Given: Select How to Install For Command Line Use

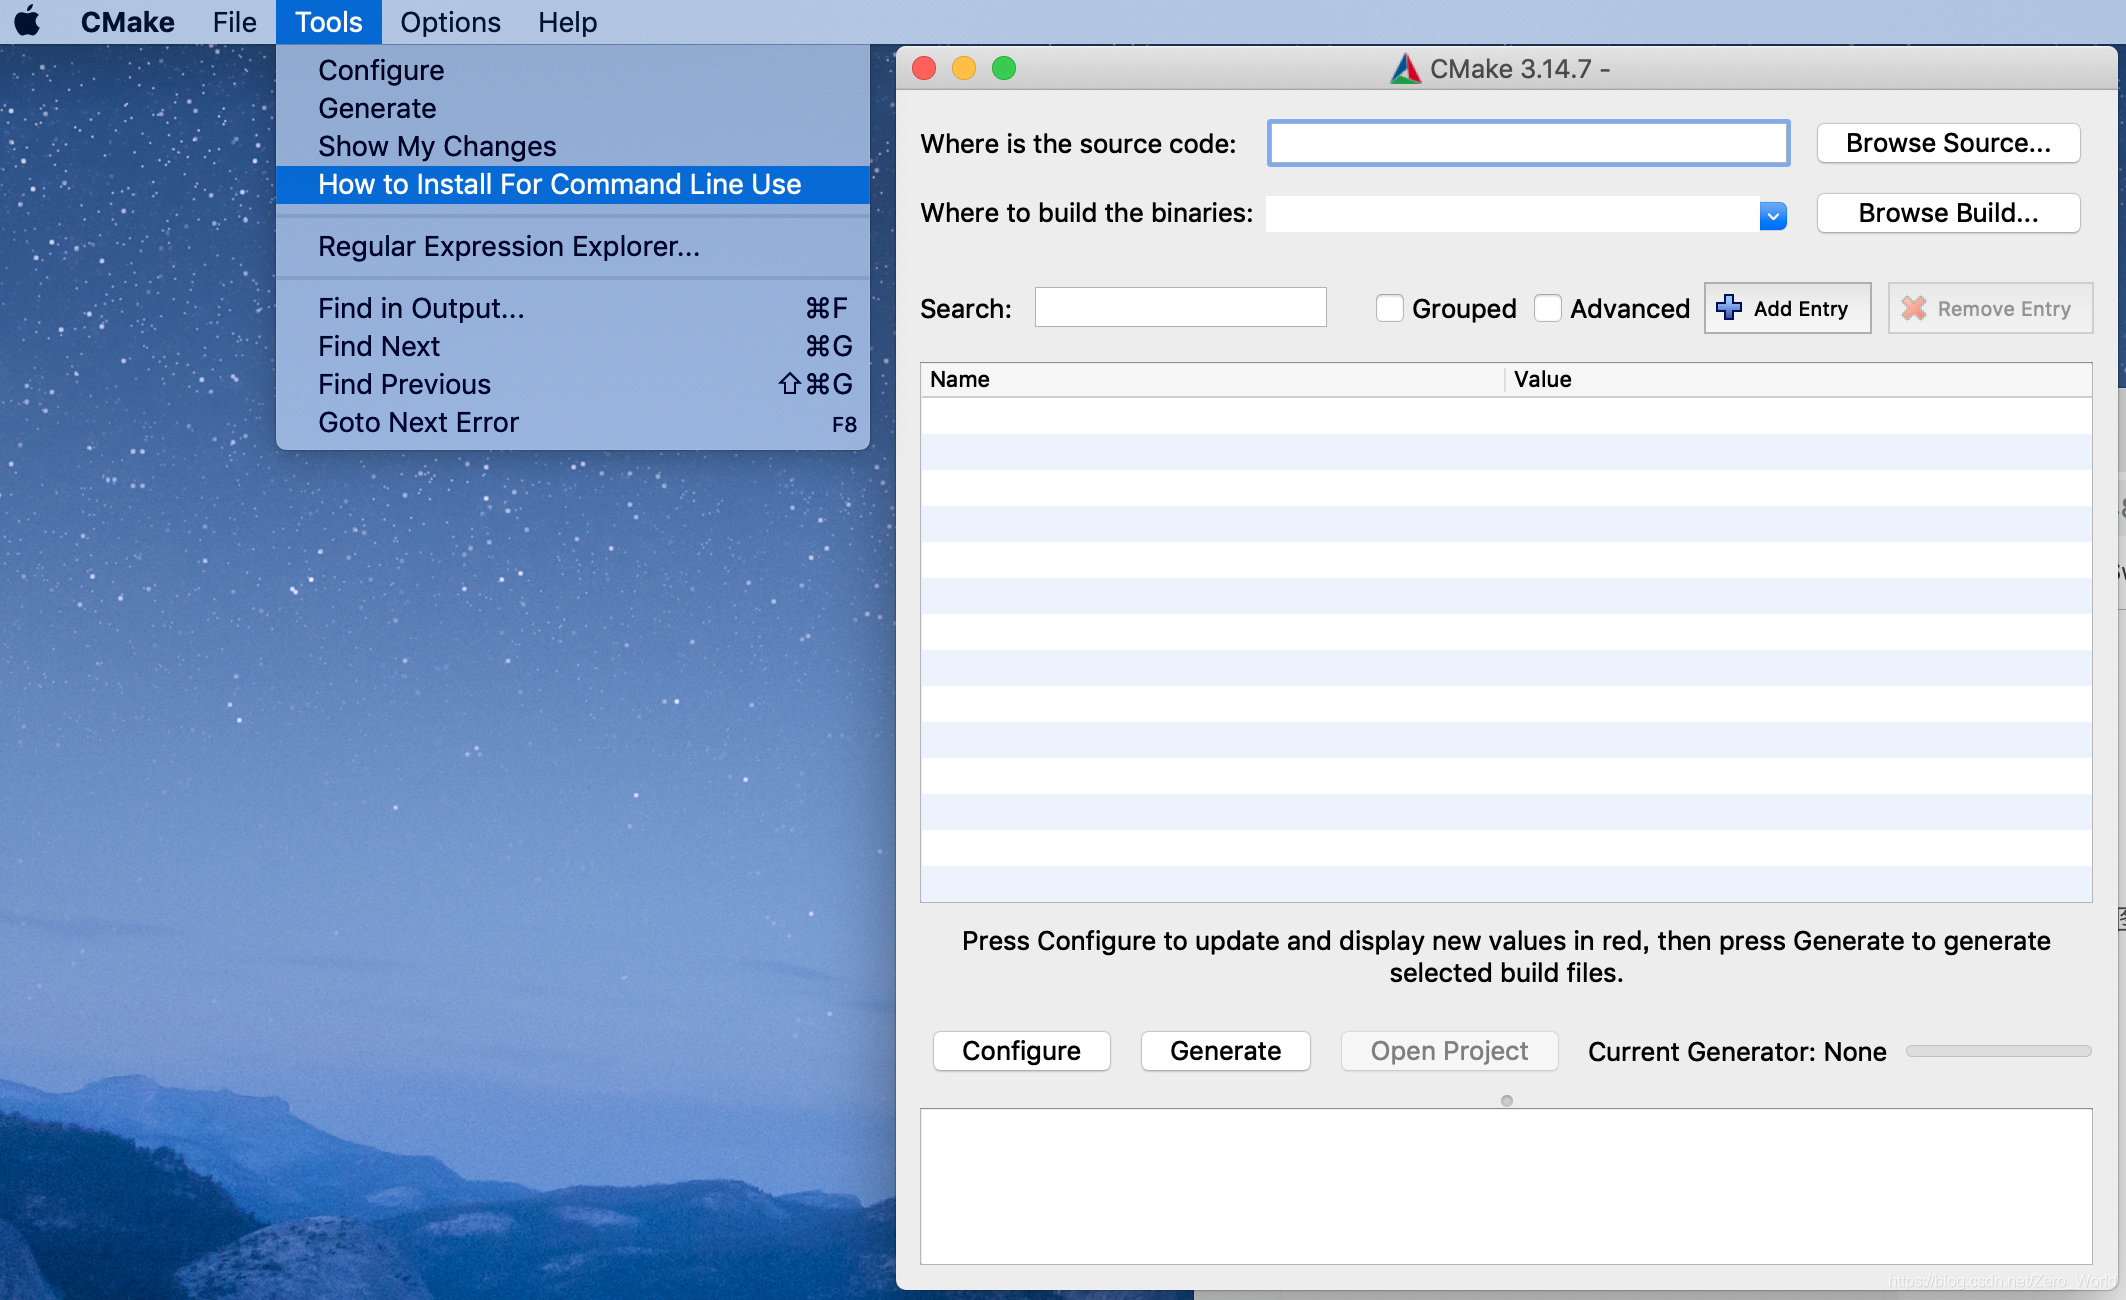Looking at the screenshot, I should [559, 185].
